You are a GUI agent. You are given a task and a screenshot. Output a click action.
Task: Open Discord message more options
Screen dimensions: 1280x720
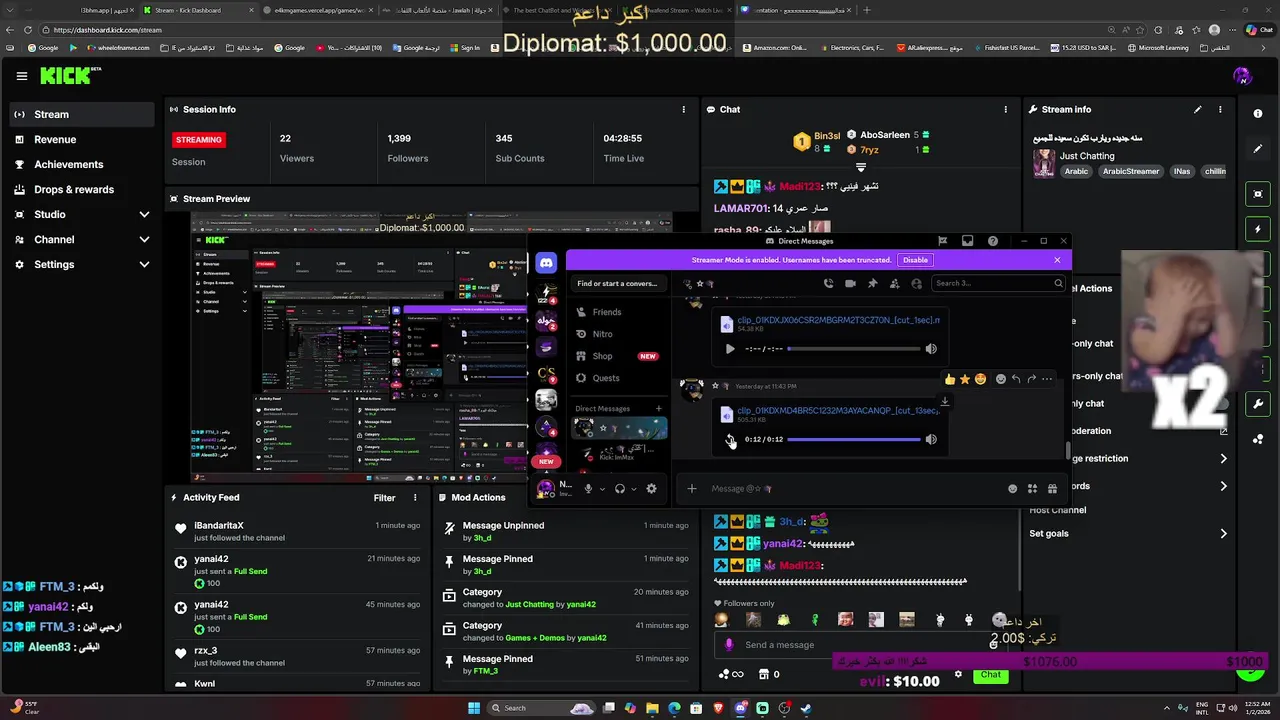click(1047, 379)
